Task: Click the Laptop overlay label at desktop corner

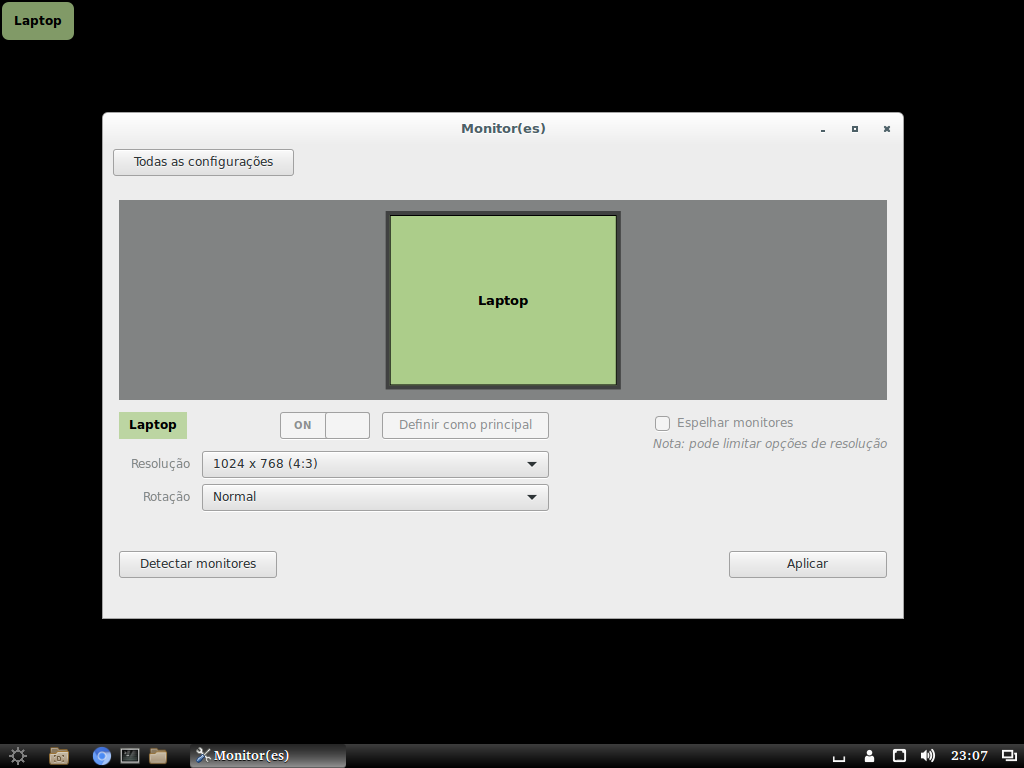Action: [x=38, y=21]
